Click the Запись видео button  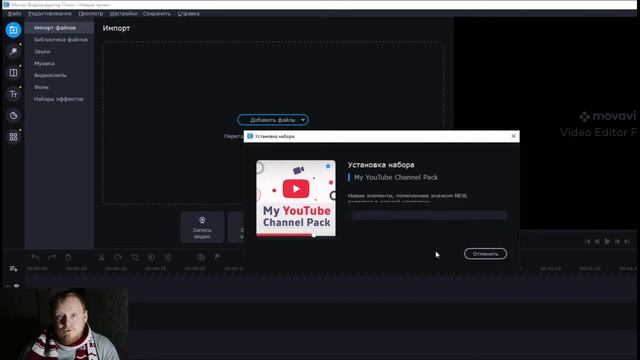click(x=202, y=227)
